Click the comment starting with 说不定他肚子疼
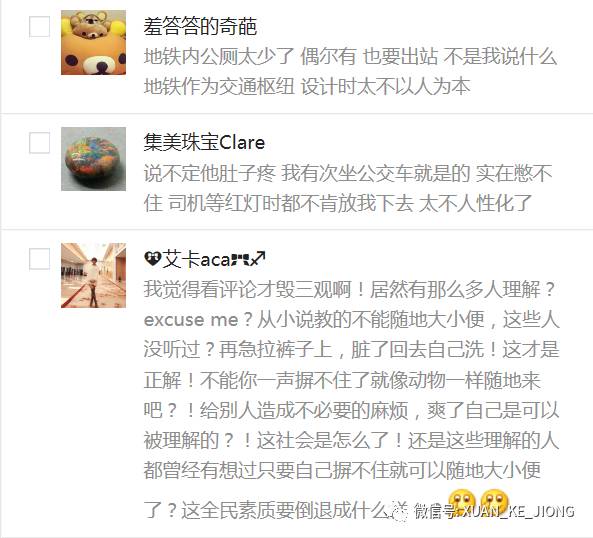Viewport: 593px width, 538px height. pos(348,188)
